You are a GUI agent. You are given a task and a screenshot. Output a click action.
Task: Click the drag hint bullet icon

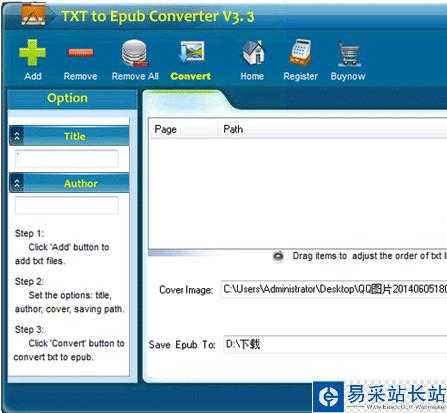278,256
